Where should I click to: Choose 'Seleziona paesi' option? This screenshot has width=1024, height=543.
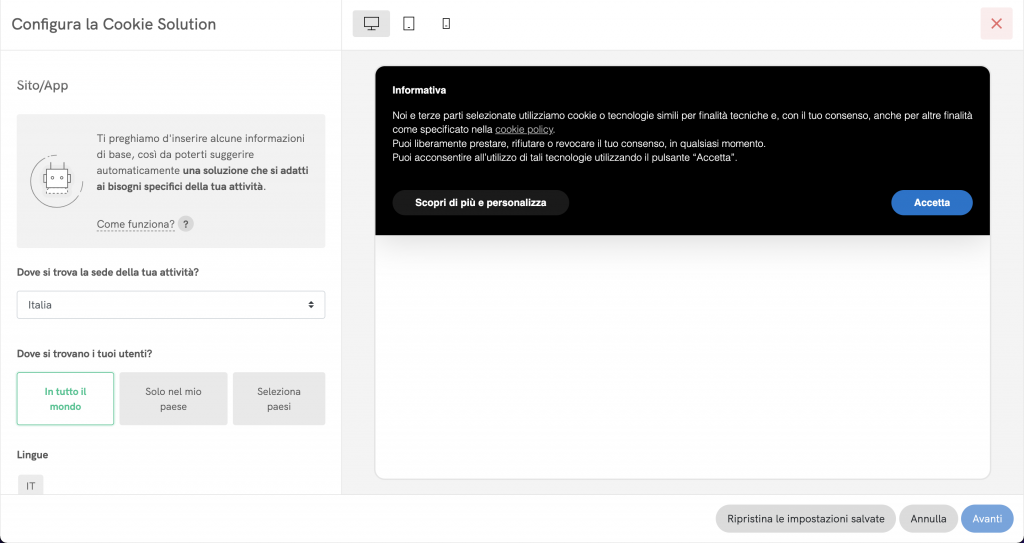pos(279,399)
